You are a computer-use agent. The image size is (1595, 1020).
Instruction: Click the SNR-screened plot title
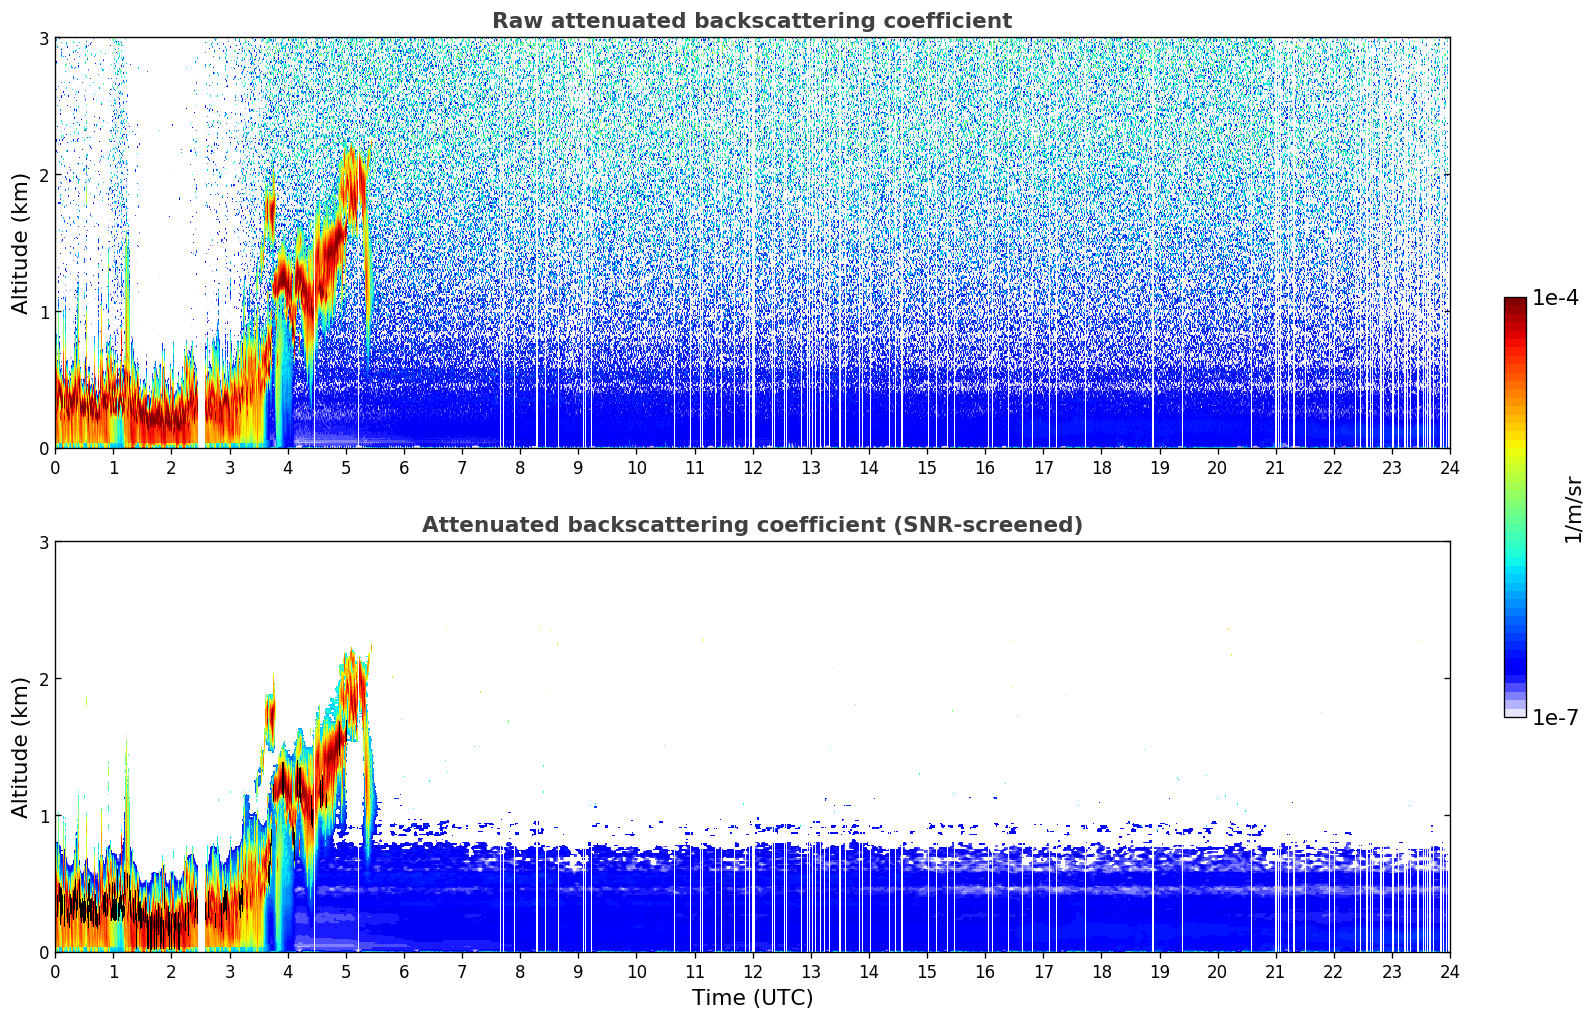click(x=751, y=525)
